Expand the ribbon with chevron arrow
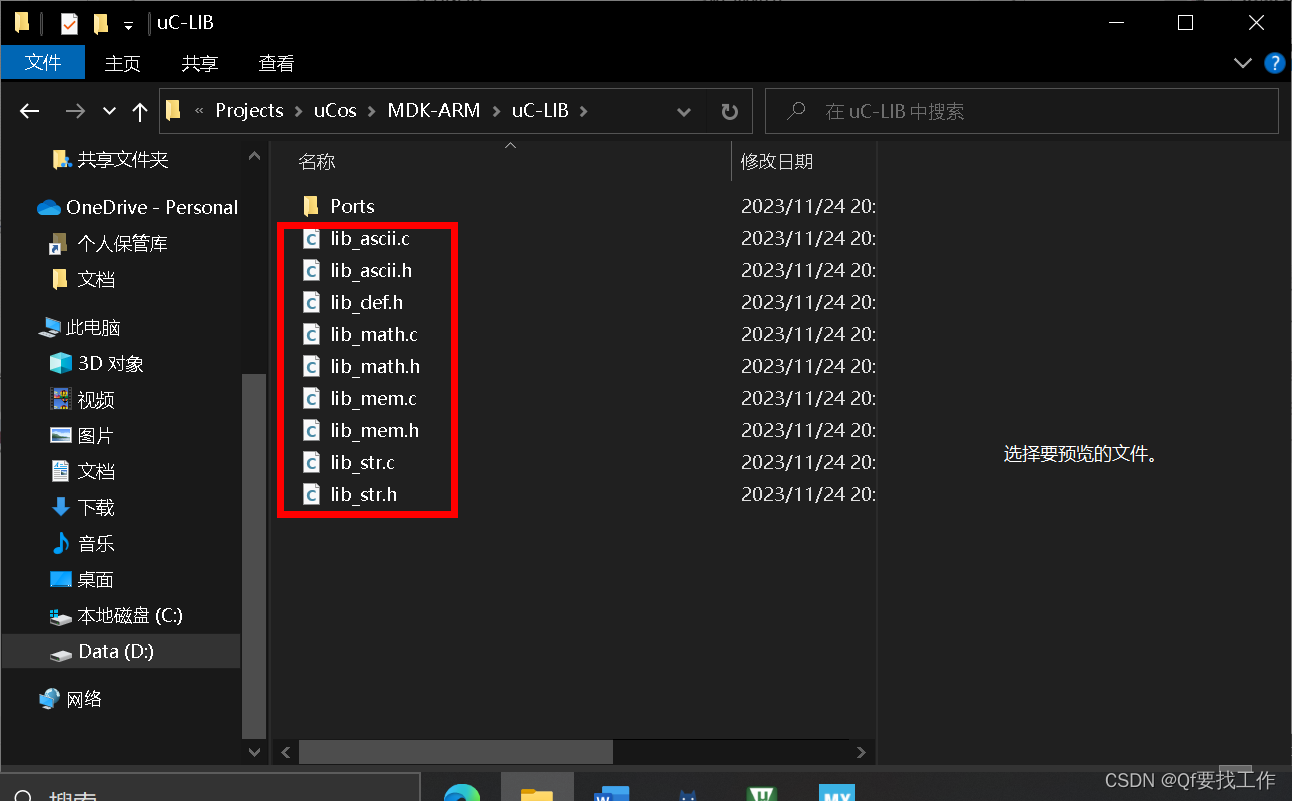The height and width of the screenshot is (801, 1292). tap(1243, 63)
